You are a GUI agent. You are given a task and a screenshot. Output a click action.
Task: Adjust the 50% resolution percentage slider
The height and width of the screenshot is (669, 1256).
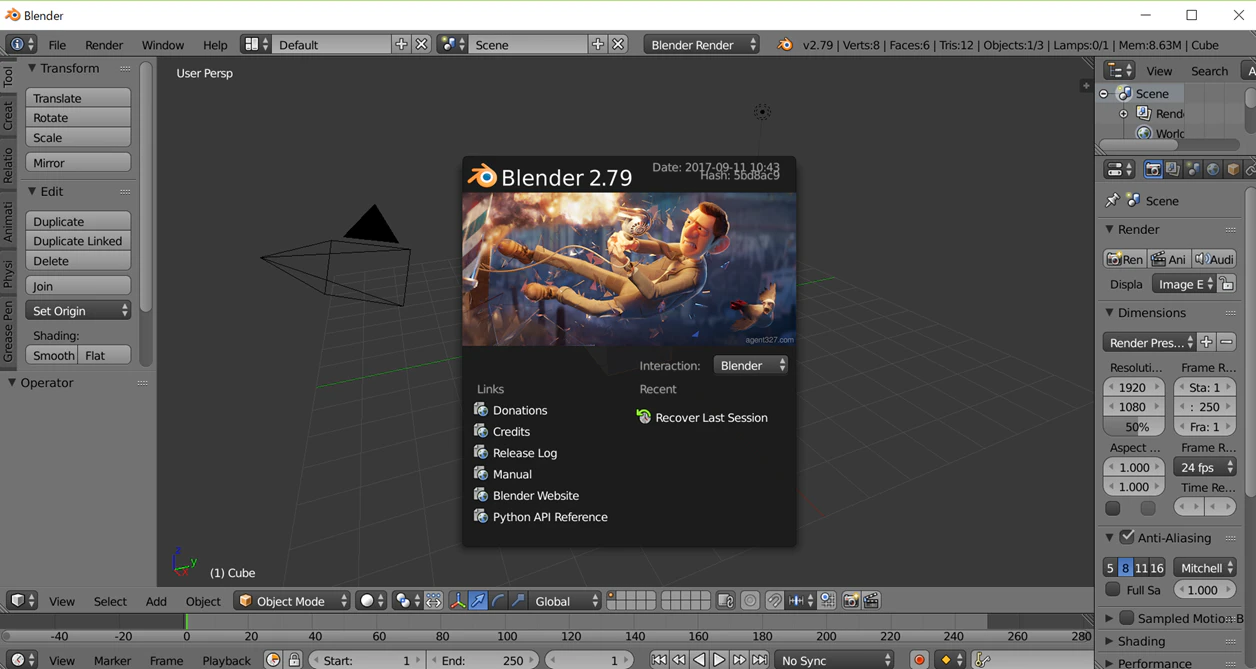point(1135,427)
